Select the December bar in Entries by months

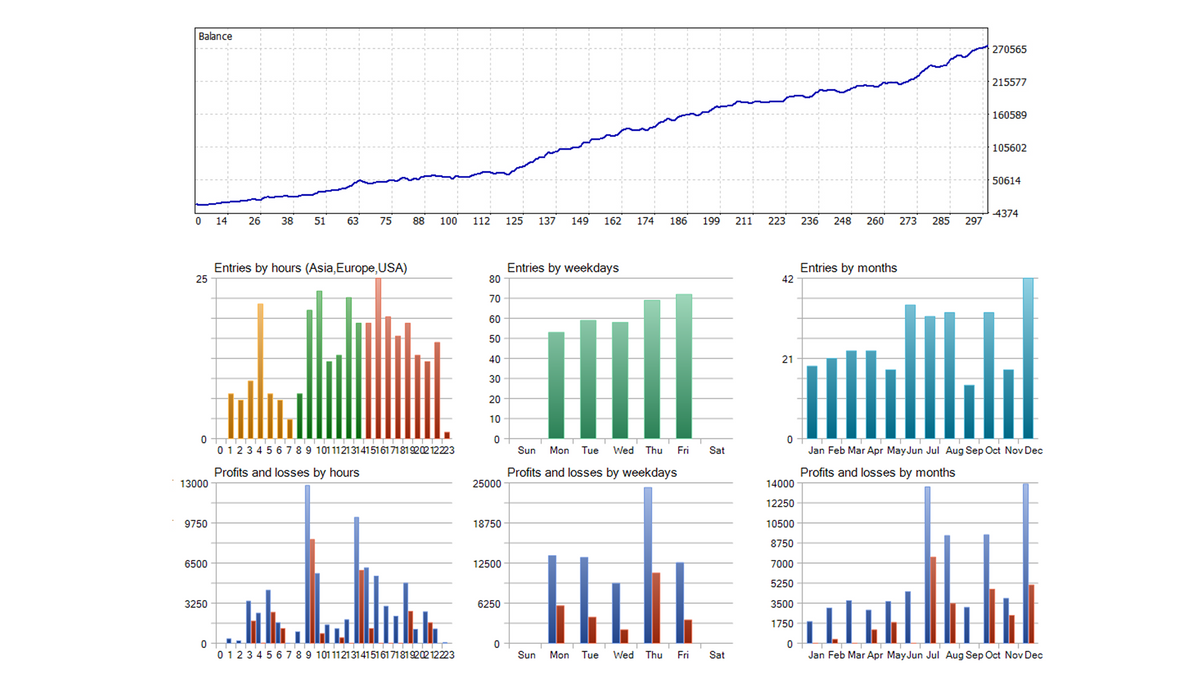[1028, 358]
